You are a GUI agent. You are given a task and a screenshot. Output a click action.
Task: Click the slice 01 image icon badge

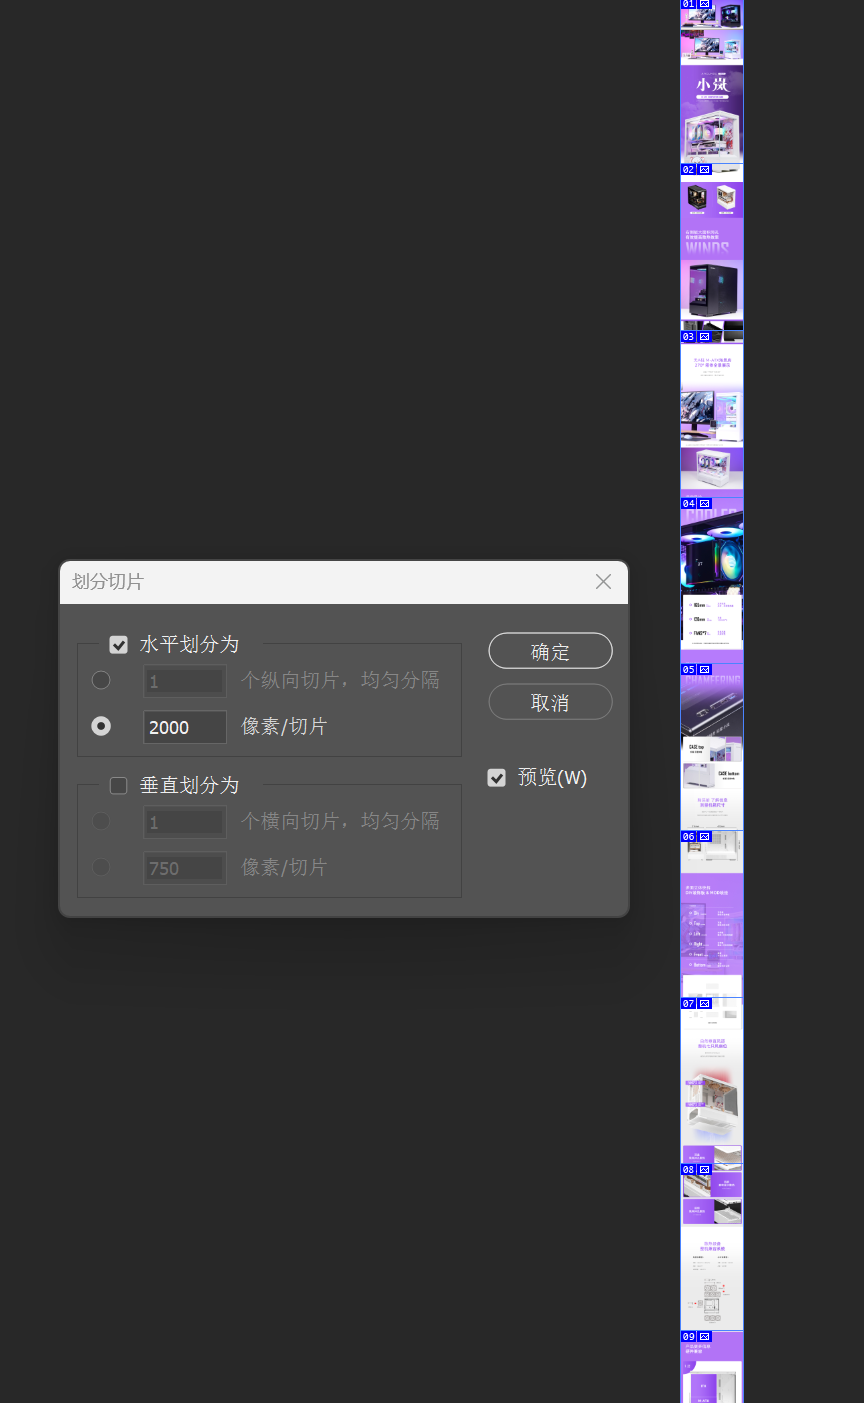click(x=704, y=4)
